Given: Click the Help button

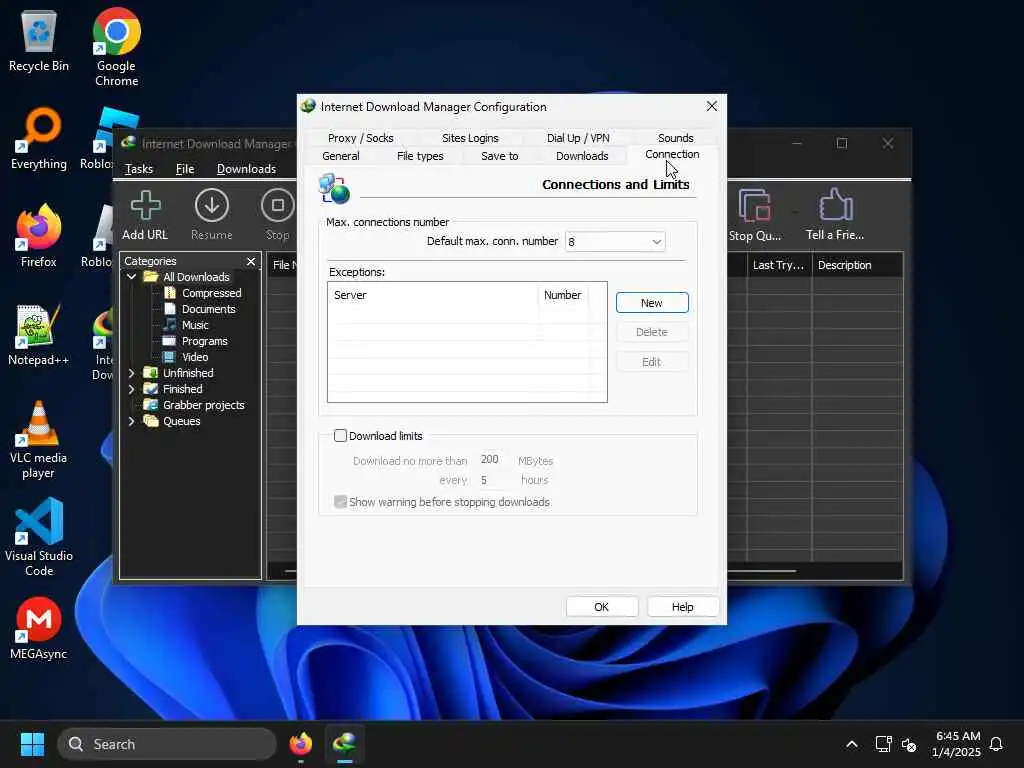Looking at the screenshot, I should click(x=682, y=607).
